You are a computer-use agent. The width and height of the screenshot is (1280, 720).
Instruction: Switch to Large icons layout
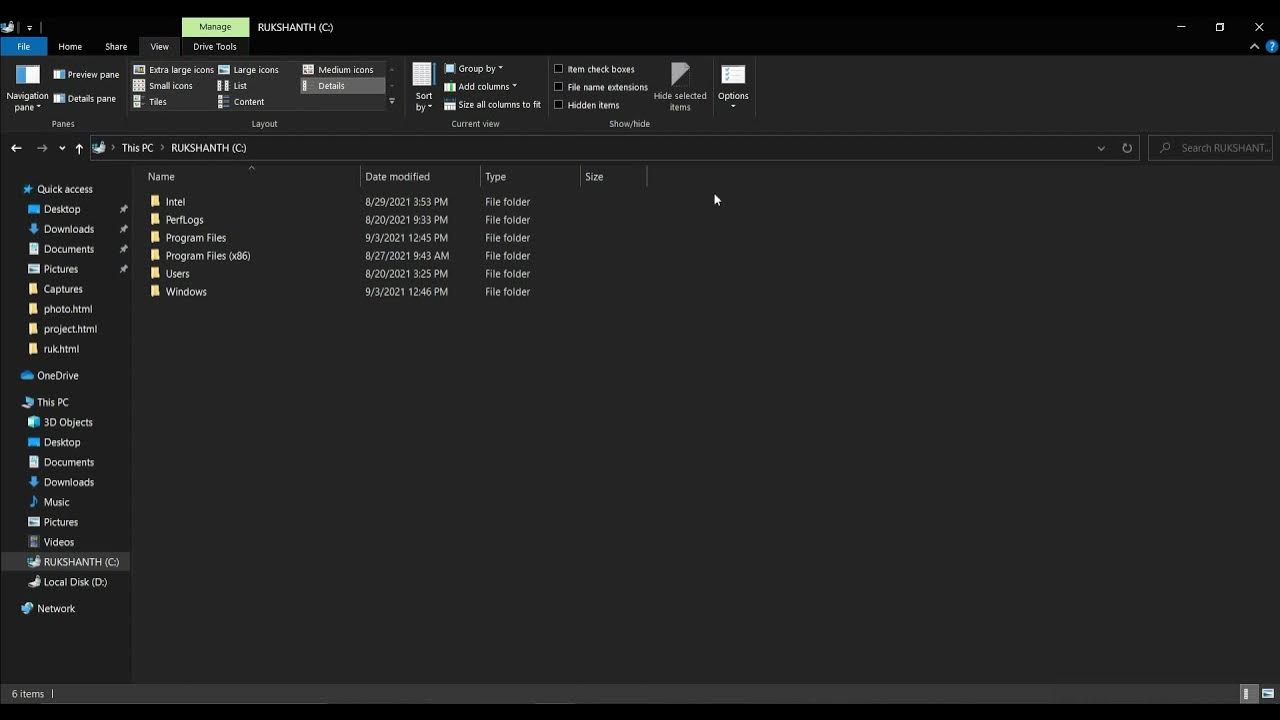click(248, 70)
